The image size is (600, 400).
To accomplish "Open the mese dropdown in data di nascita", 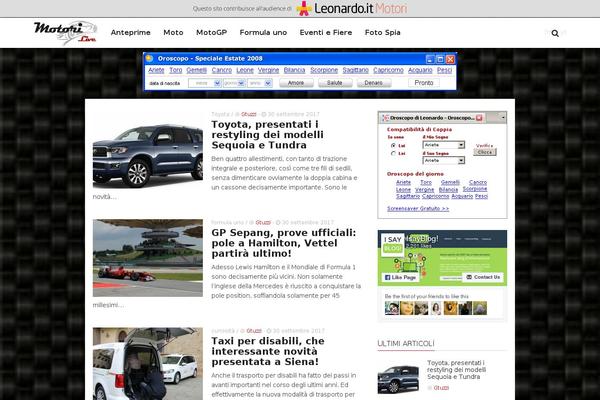I will (205, 83).
